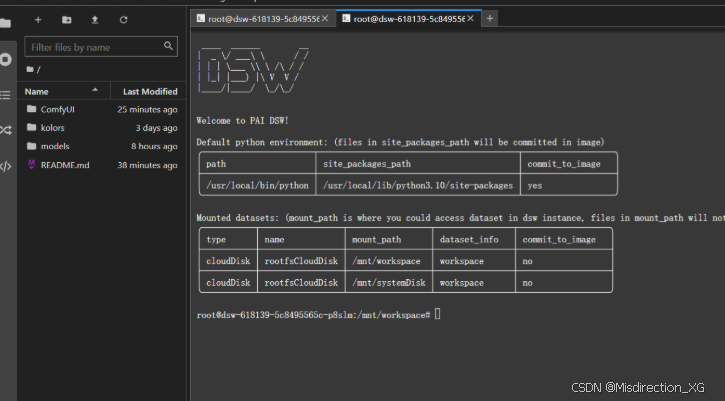Image resolution: width=725 pixels, height=401 pixels.
Task: Click the /mnt/systemDisk mount path cell
Action: [x=388, y=283]
